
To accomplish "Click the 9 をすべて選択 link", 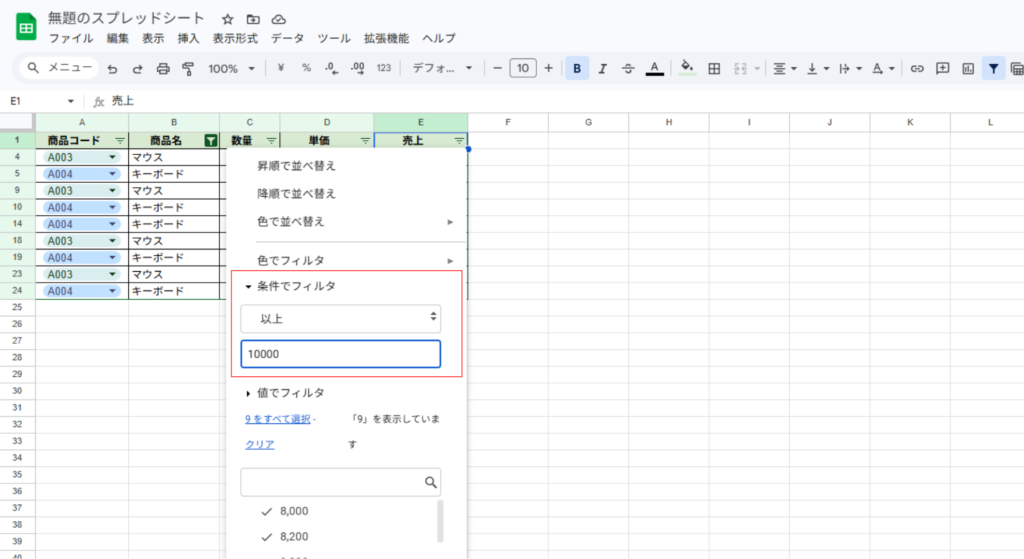I will 277,419.
